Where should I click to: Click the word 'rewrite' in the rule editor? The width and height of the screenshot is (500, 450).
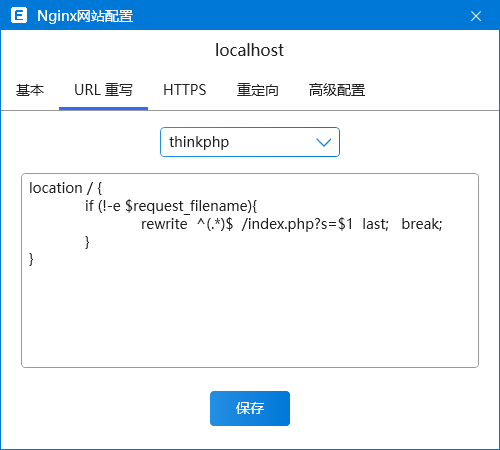pyautogui.click(x=164, y=224)
